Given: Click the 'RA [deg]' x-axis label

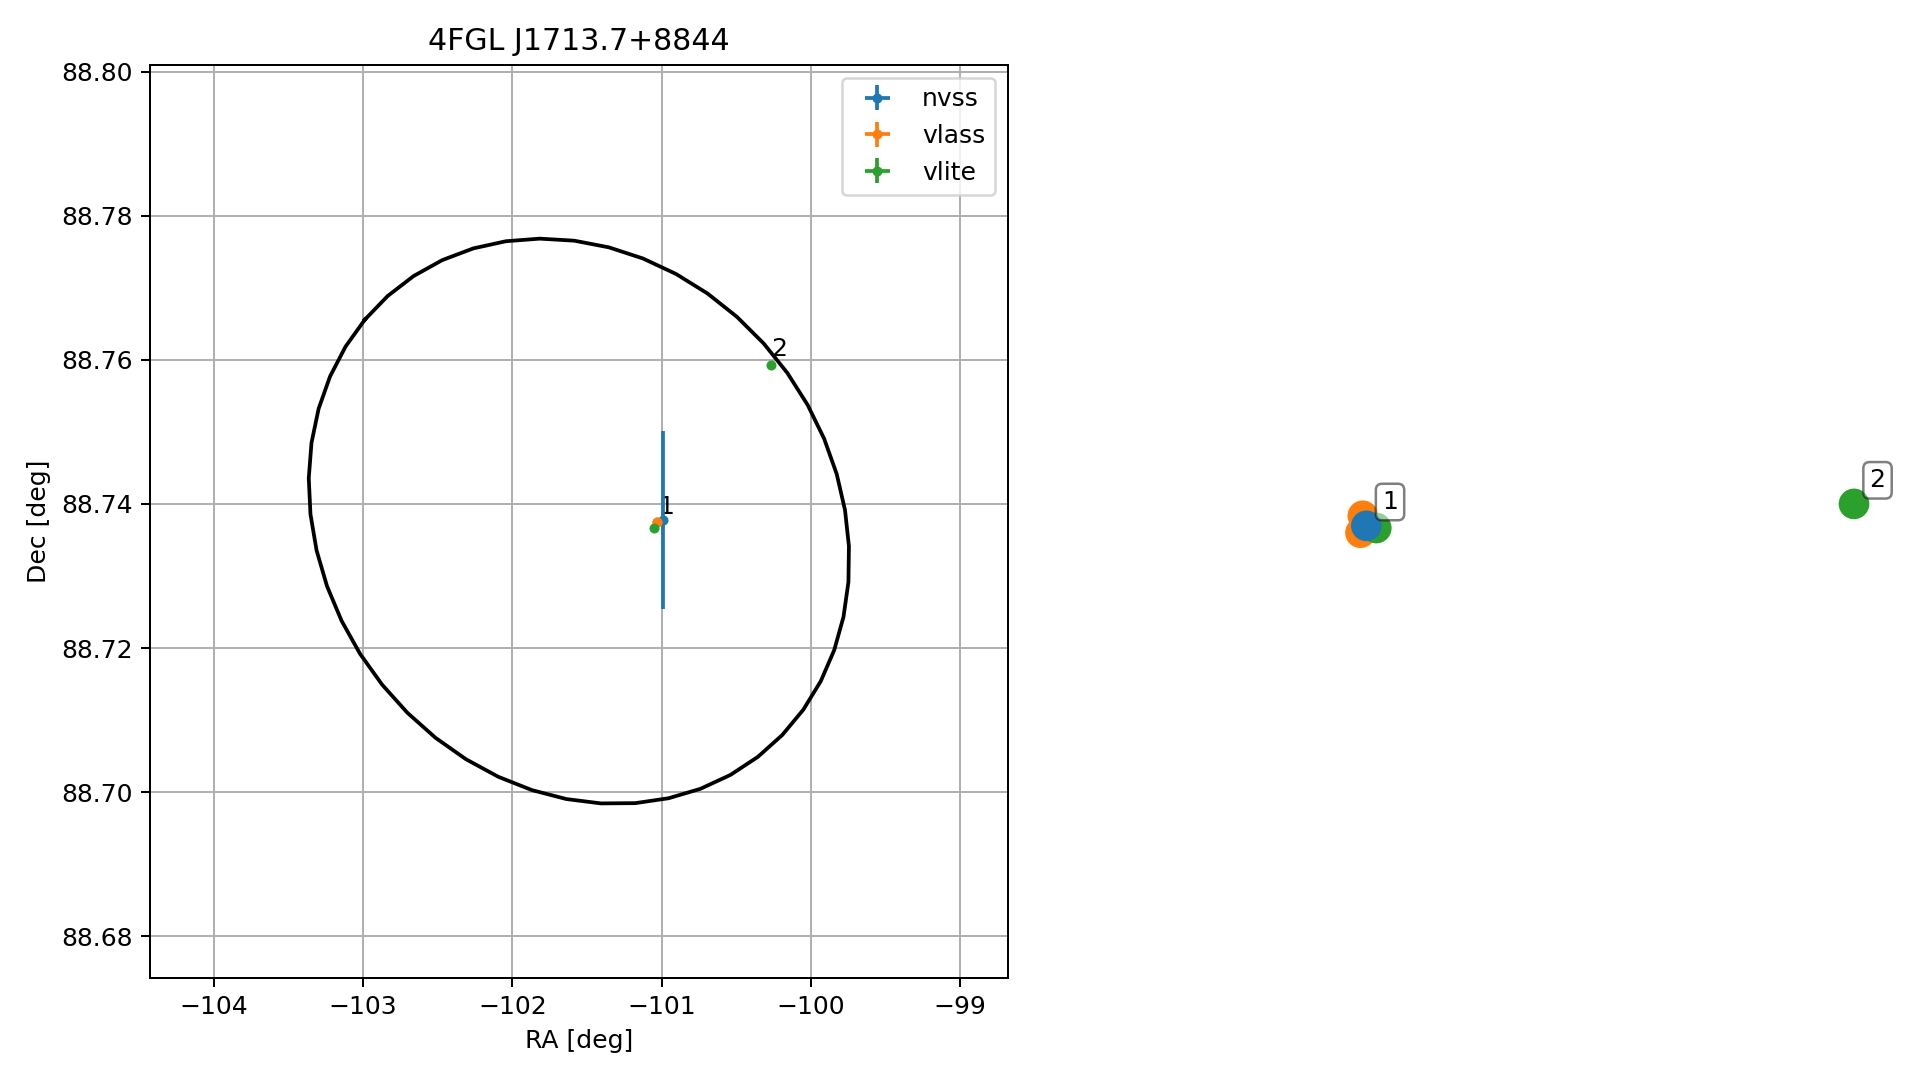Looking at the screenshot, I should (x=579, y=1040).
